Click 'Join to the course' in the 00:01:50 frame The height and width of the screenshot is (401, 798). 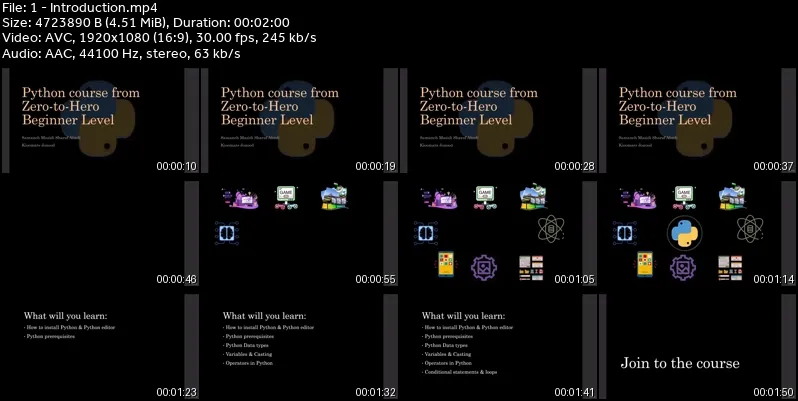point(680,363)
